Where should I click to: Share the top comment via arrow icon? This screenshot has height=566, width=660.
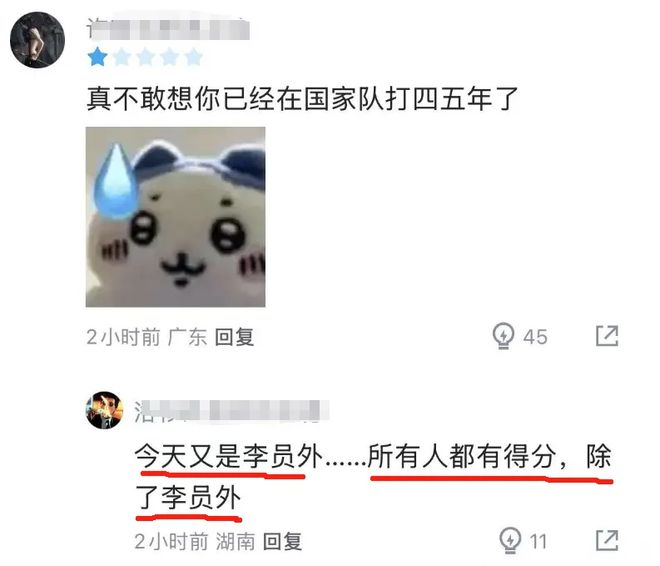click(x=607, y=336)
